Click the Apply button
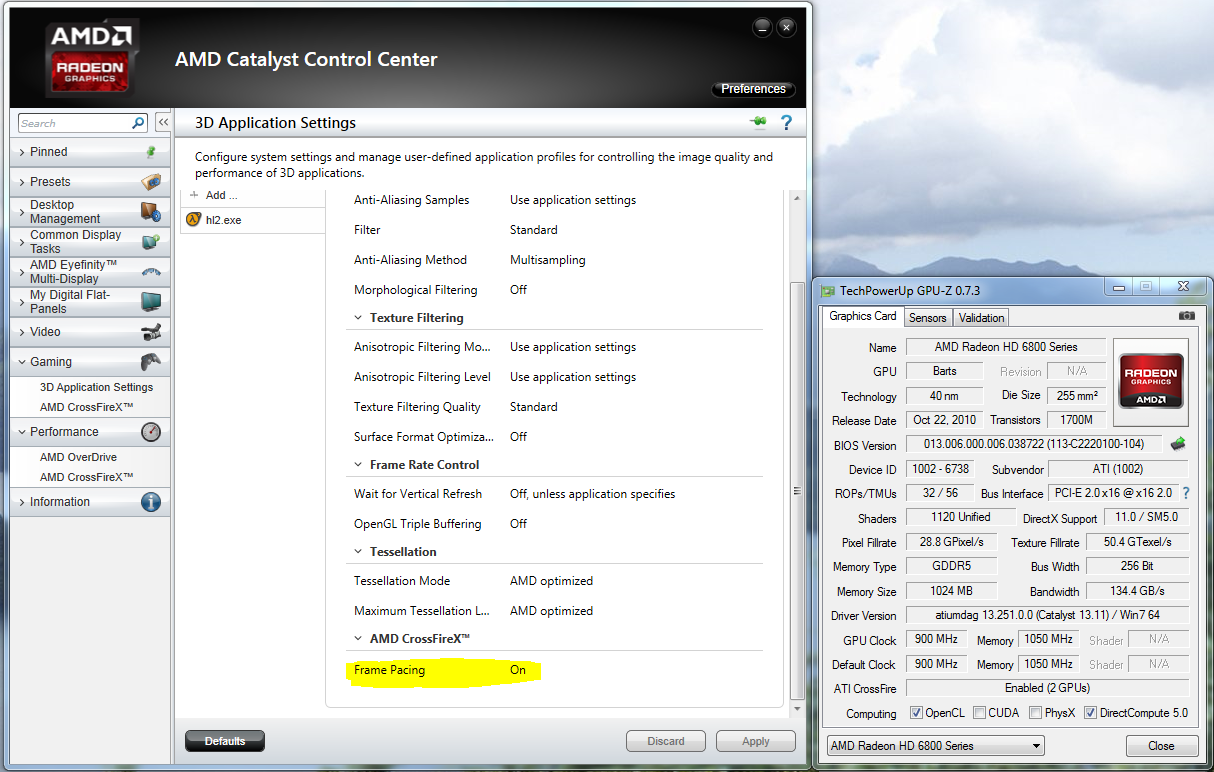Image resolution: width=1214 pixels, height=772 pixels. [756, 741]
